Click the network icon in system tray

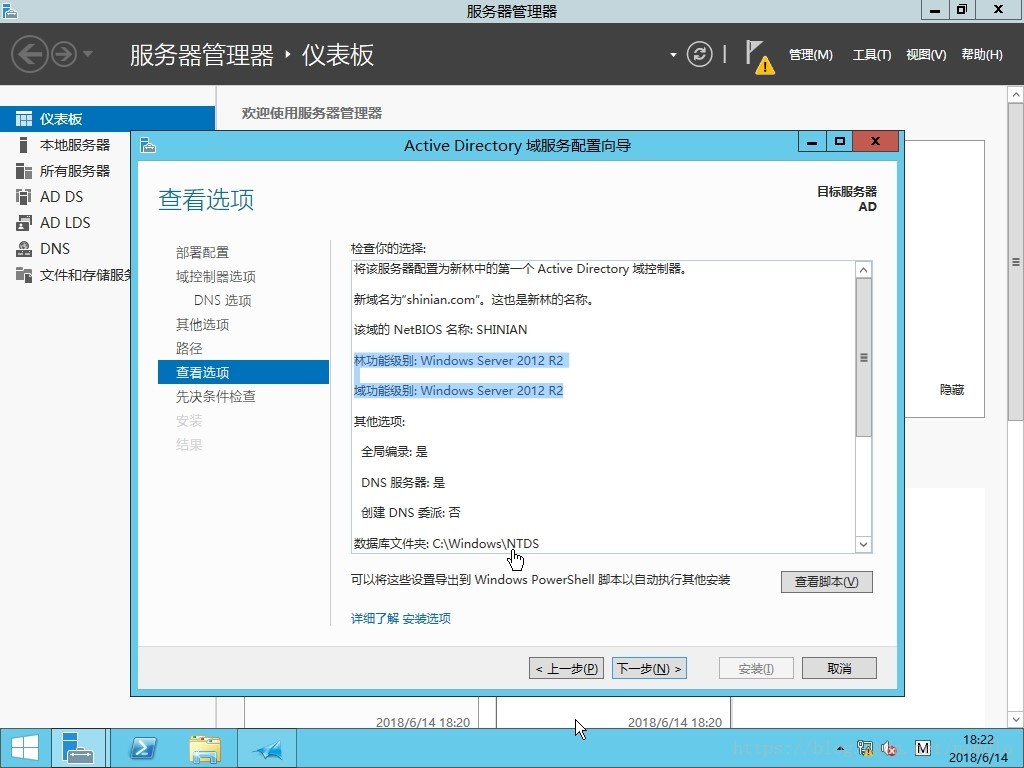[865, 748]
